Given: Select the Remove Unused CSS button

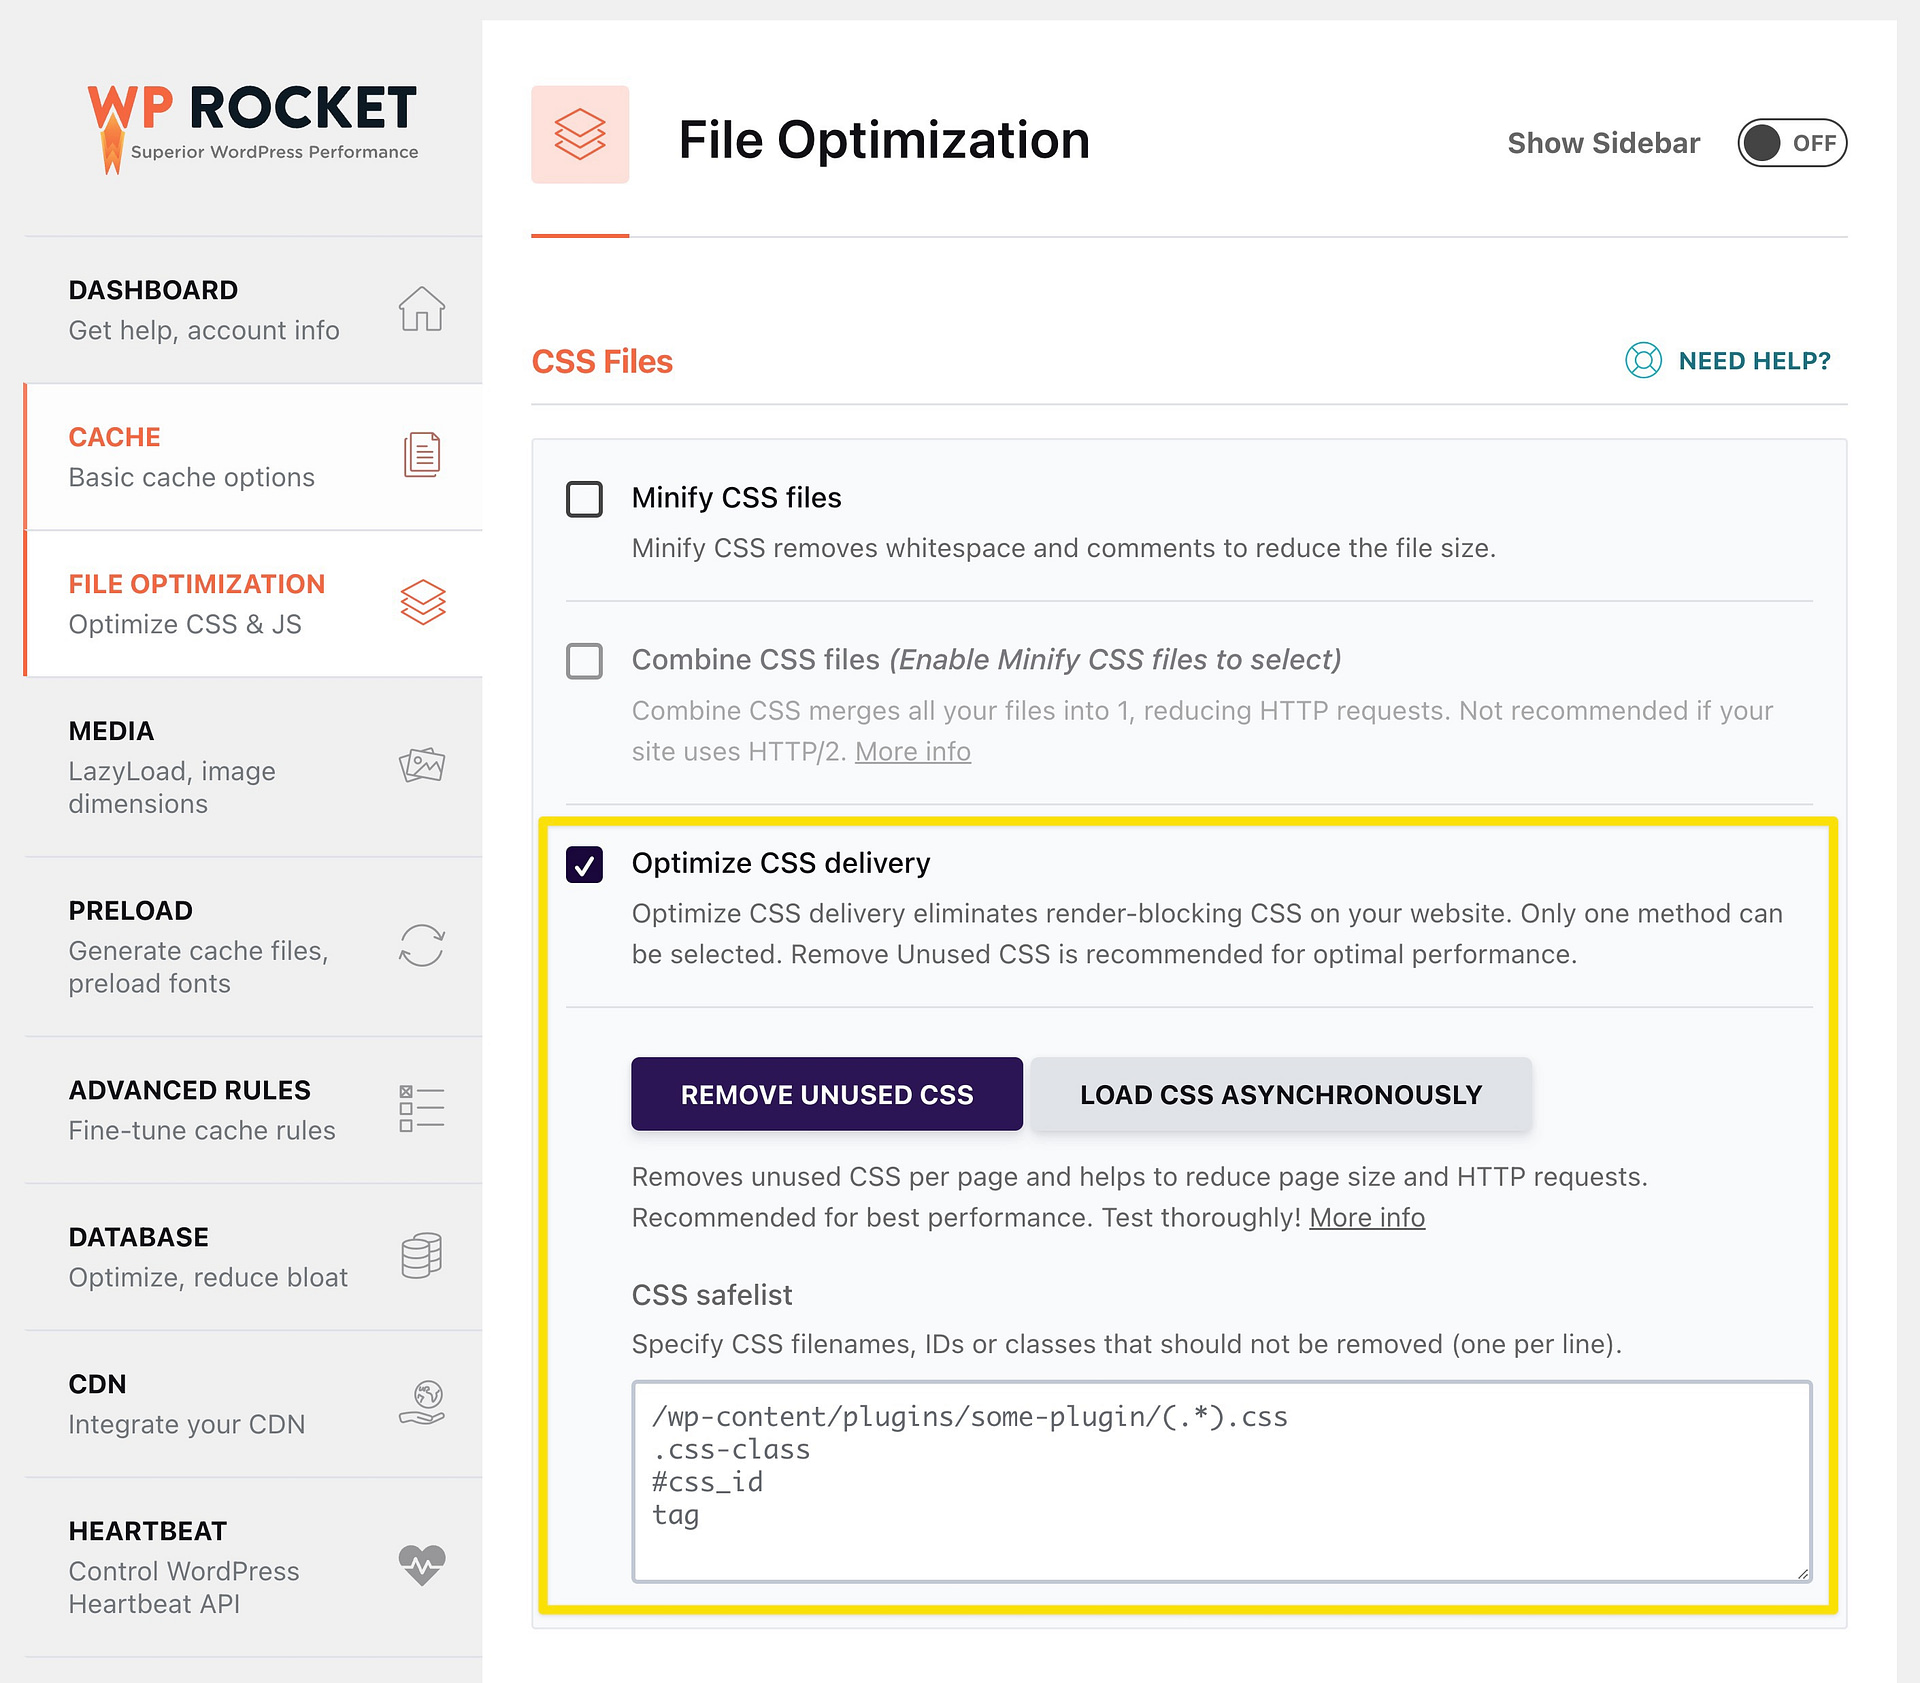Looking at the screenshot, I should 827,1094.
